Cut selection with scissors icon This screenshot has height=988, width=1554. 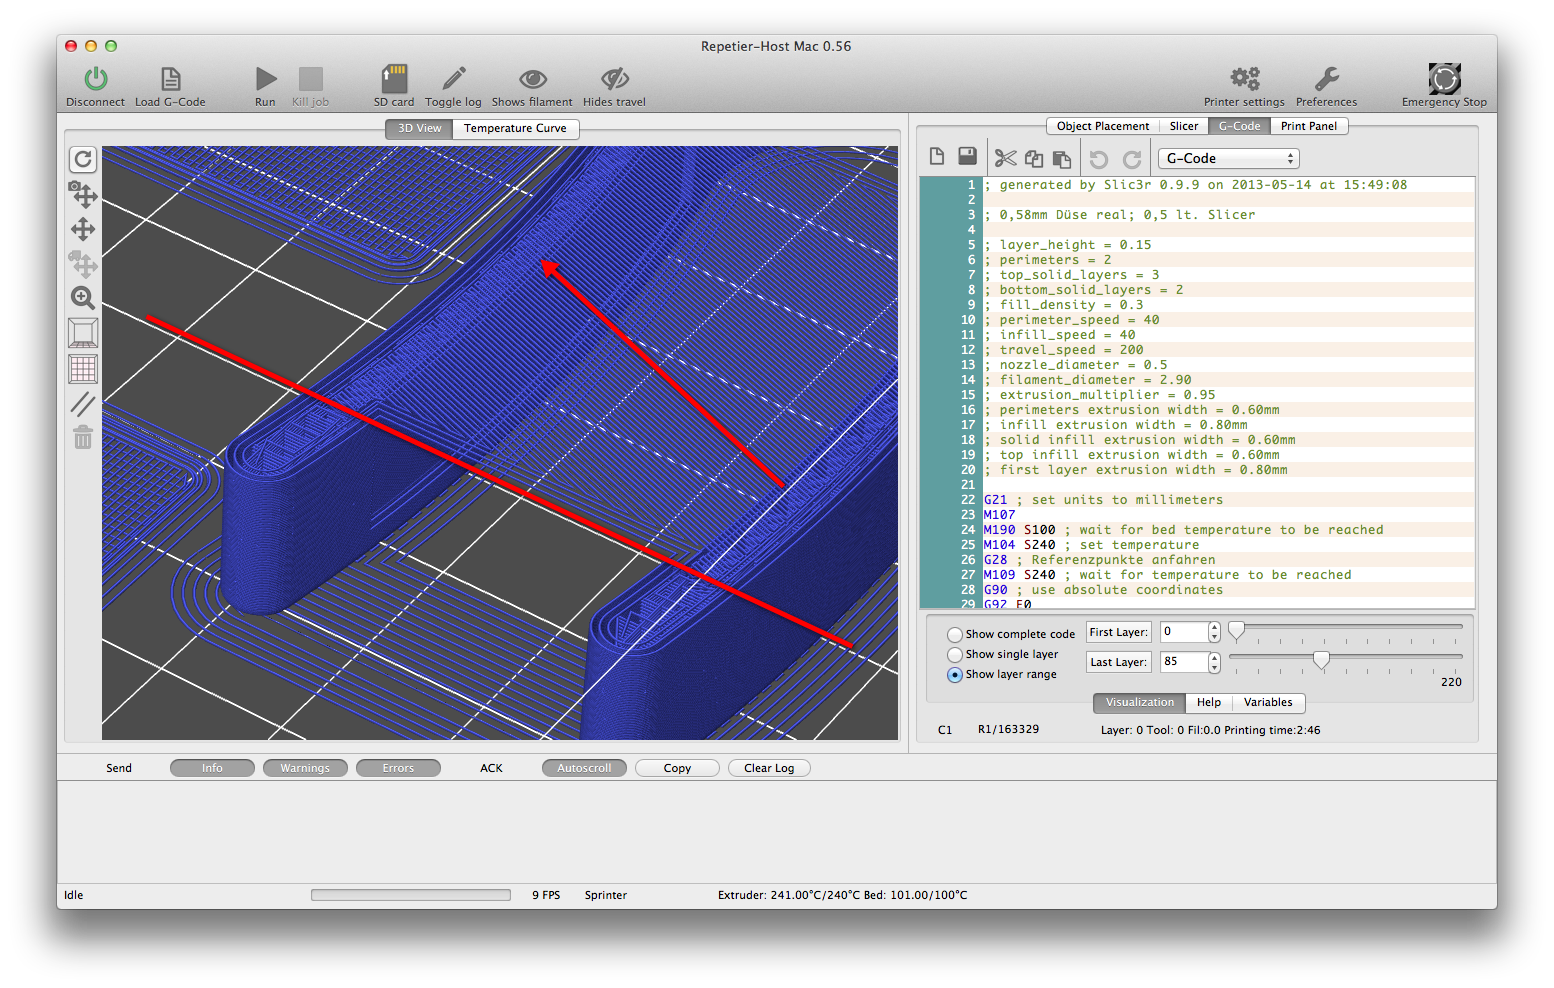[x=1005, y=158]
